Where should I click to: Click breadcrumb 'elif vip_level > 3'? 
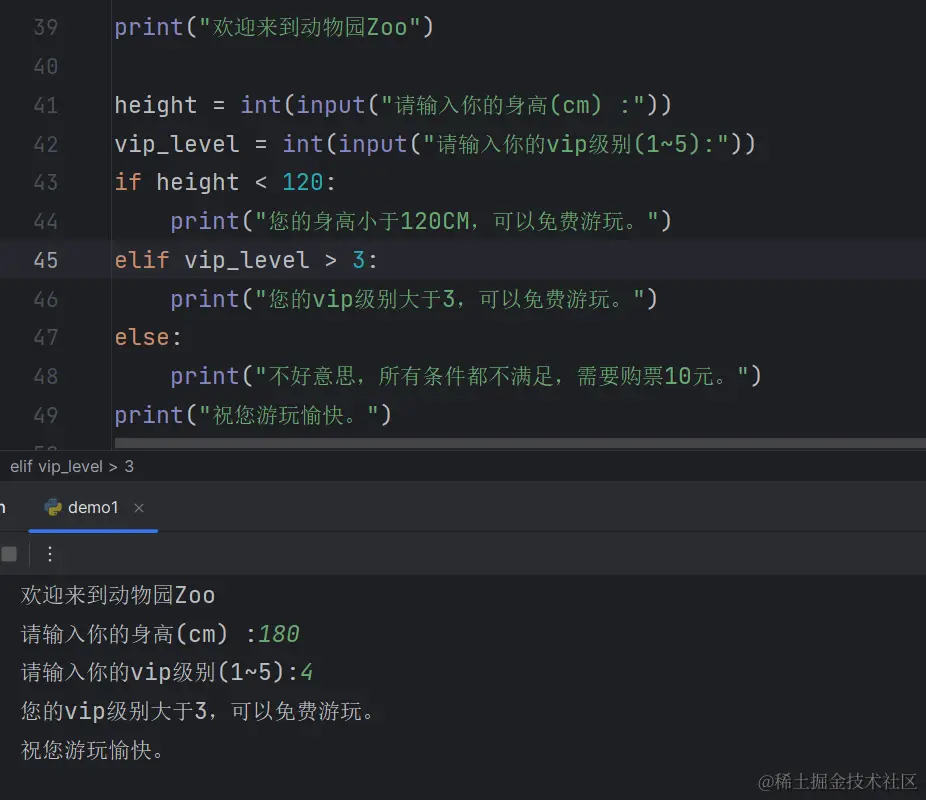tap(72, 466)
